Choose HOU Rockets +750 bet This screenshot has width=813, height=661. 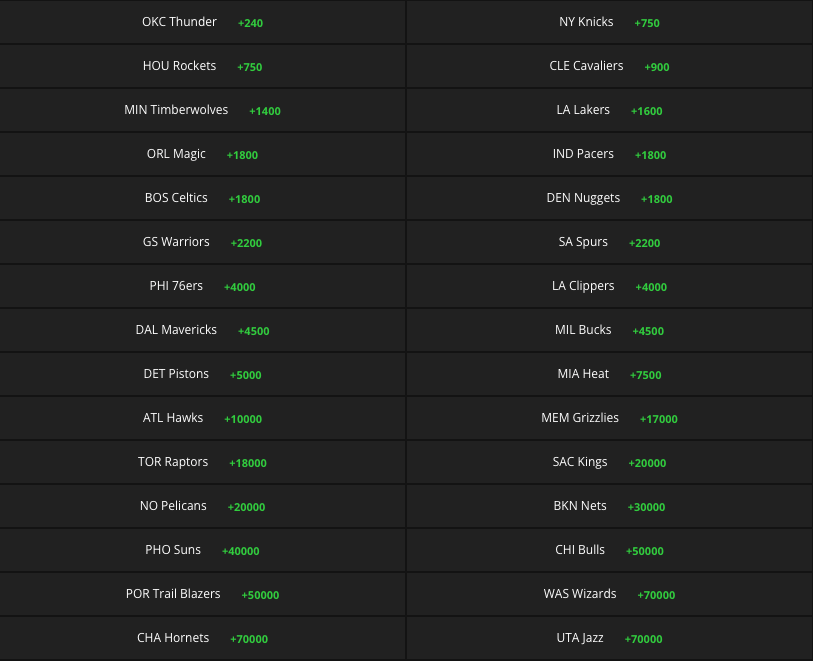pos(202,66)
